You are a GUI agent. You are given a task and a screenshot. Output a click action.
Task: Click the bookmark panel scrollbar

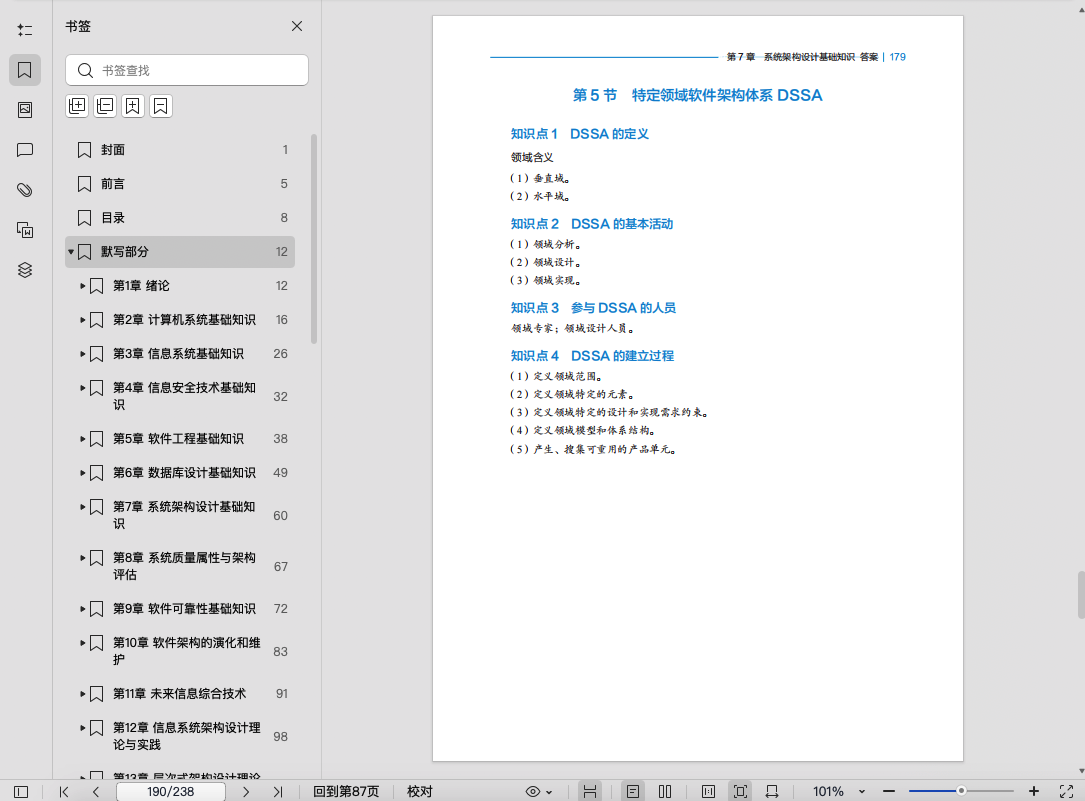(x=314, y=239)
